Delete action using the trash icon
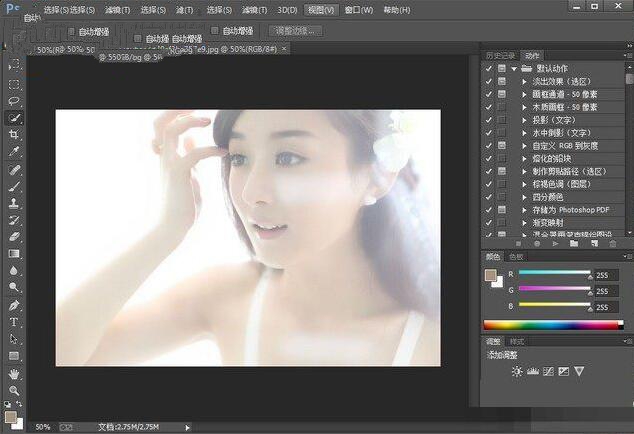This screenshot has height=434, width=634. tap(613, 243)
